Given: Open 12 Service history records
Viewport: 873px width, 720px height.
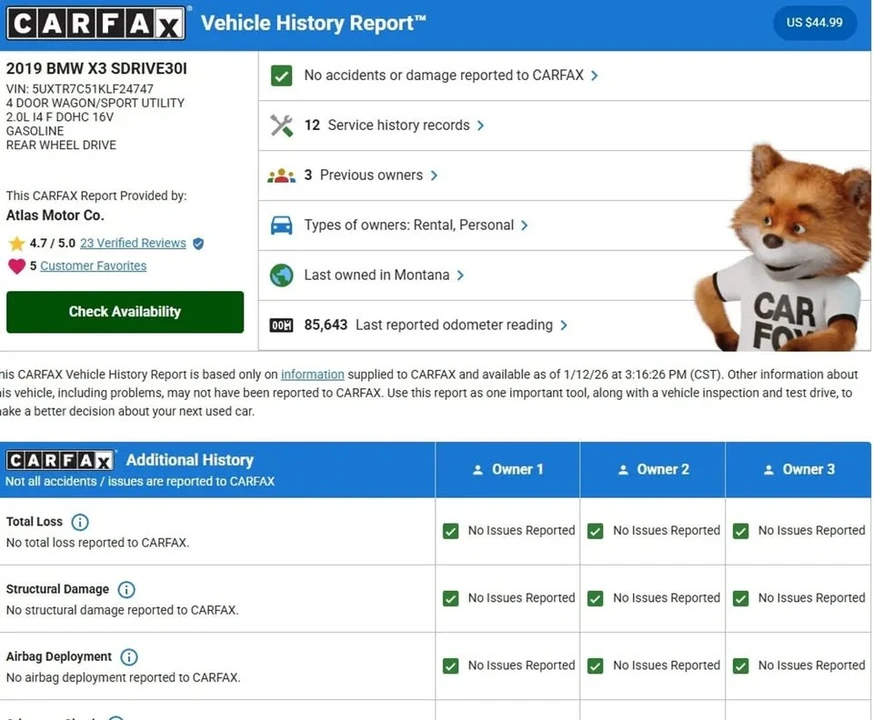Looking at the screenshot, I should click(565, 125).
